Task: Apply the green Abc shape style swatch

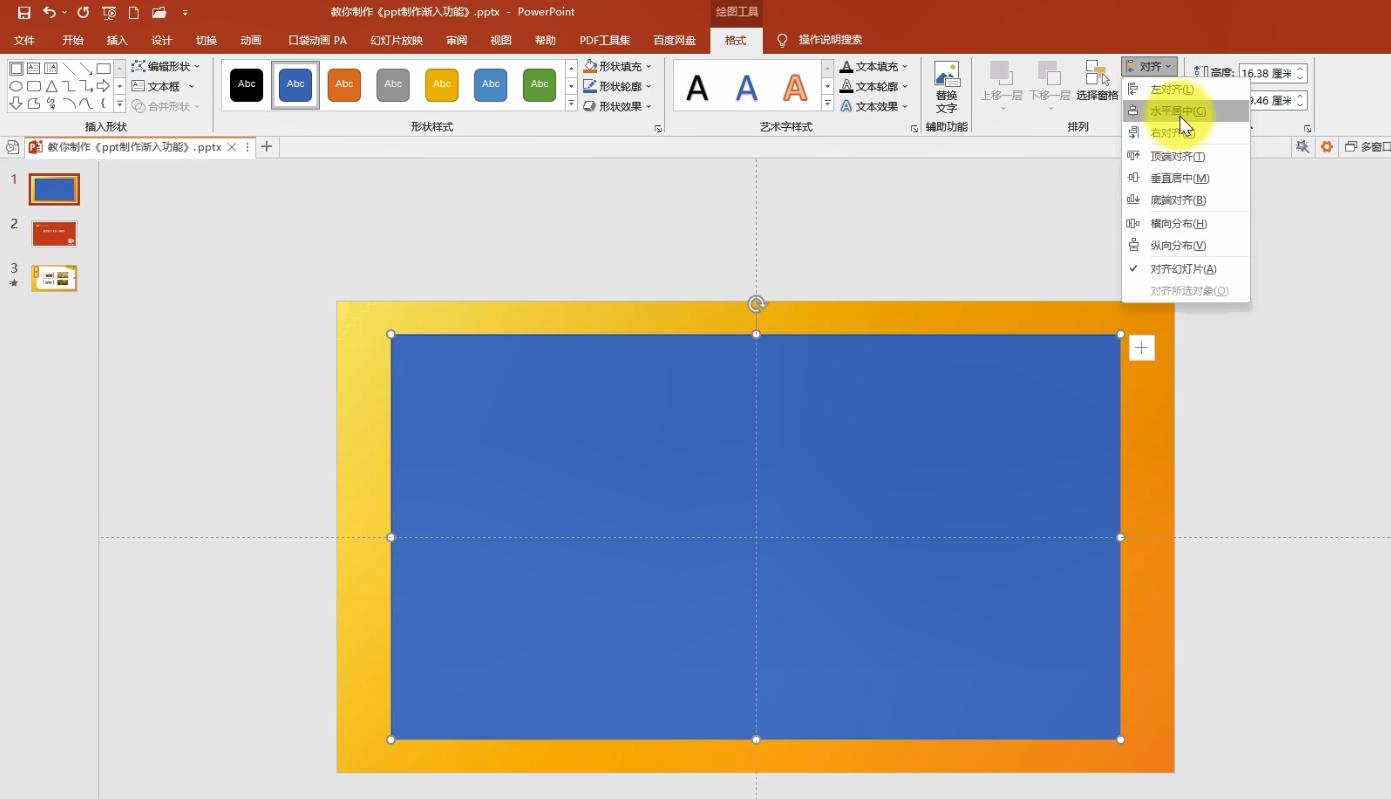Action: coord(539,84)
